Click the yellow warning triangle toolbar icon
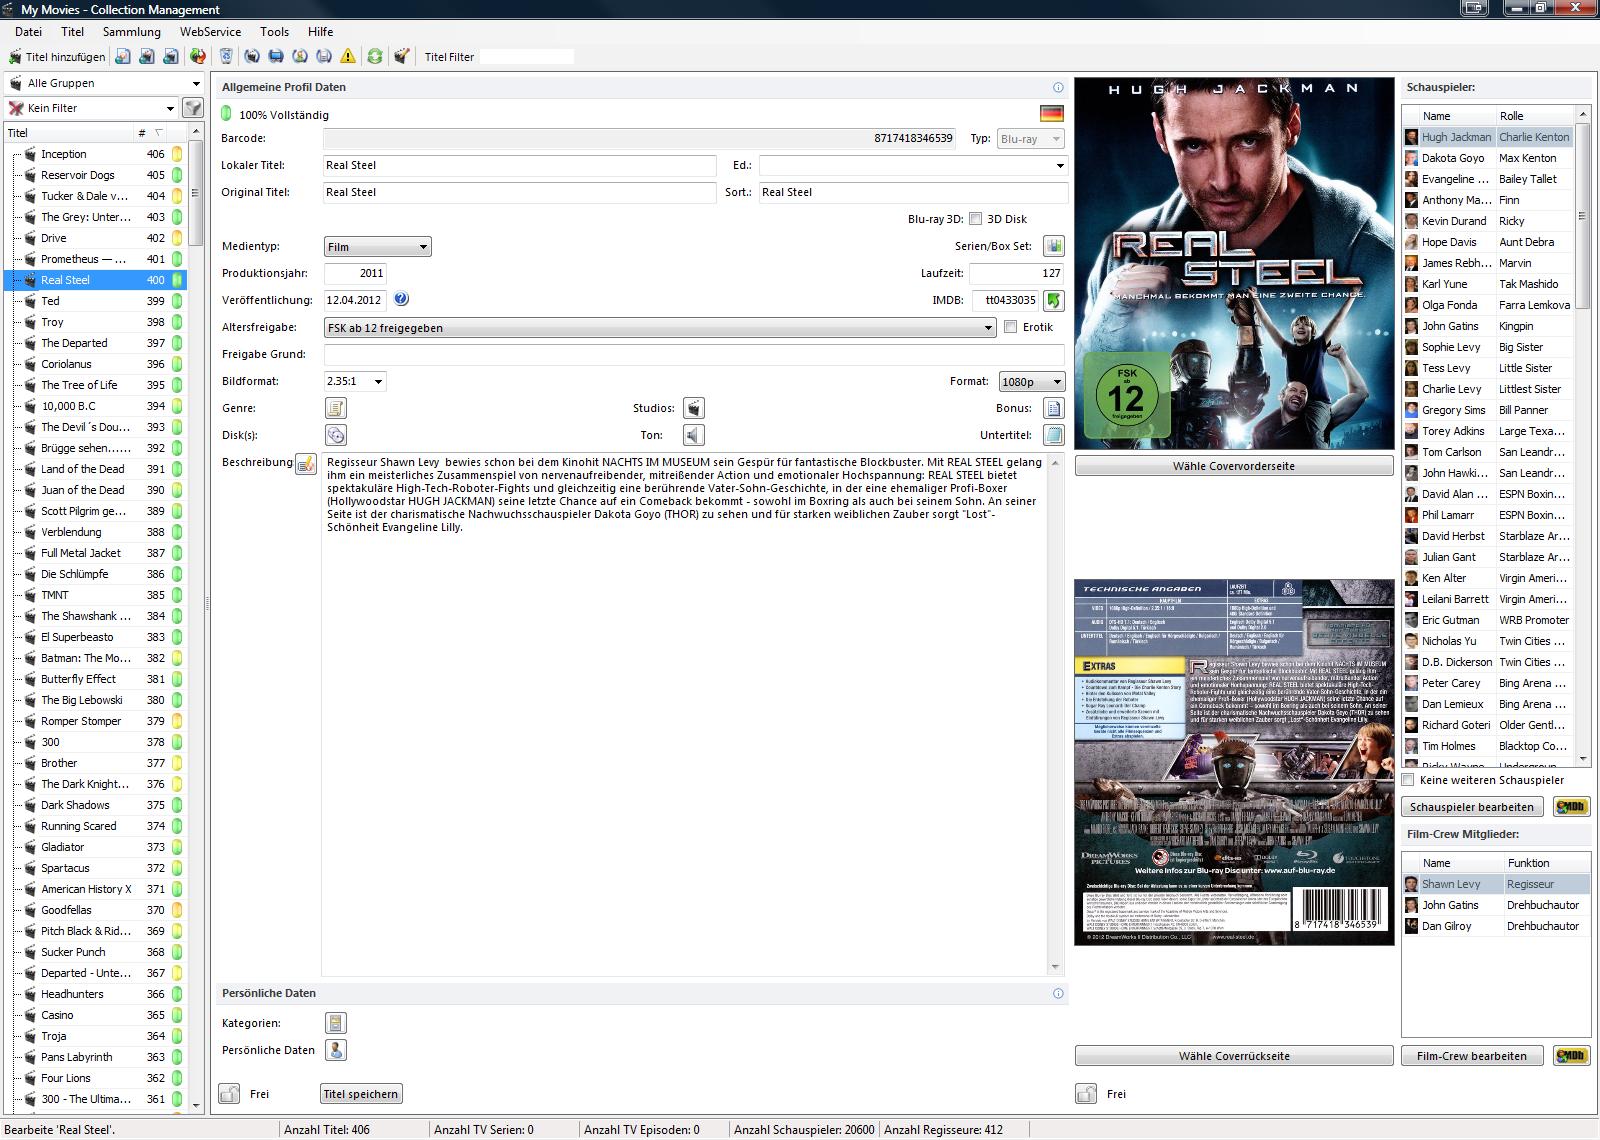Viewport: 1600px width, 1140px height. (x=348, y=57)
